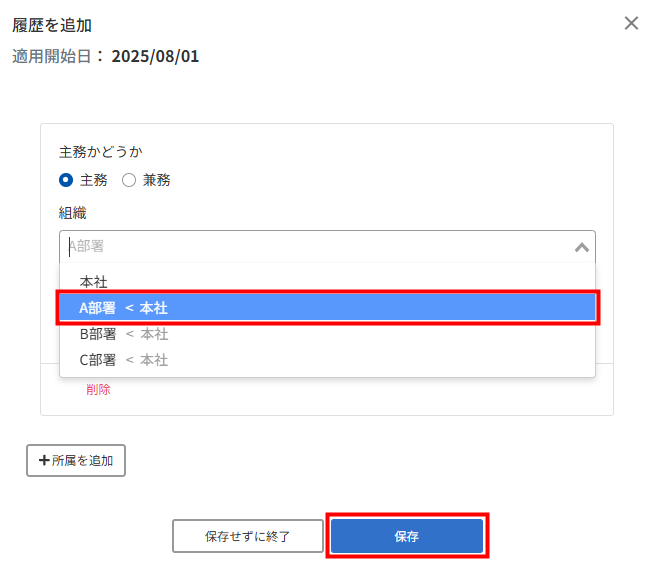Choose highlighted A部署 < 本社 option
650x563 pixels.
pyautogui.click(x=327, y=308)
